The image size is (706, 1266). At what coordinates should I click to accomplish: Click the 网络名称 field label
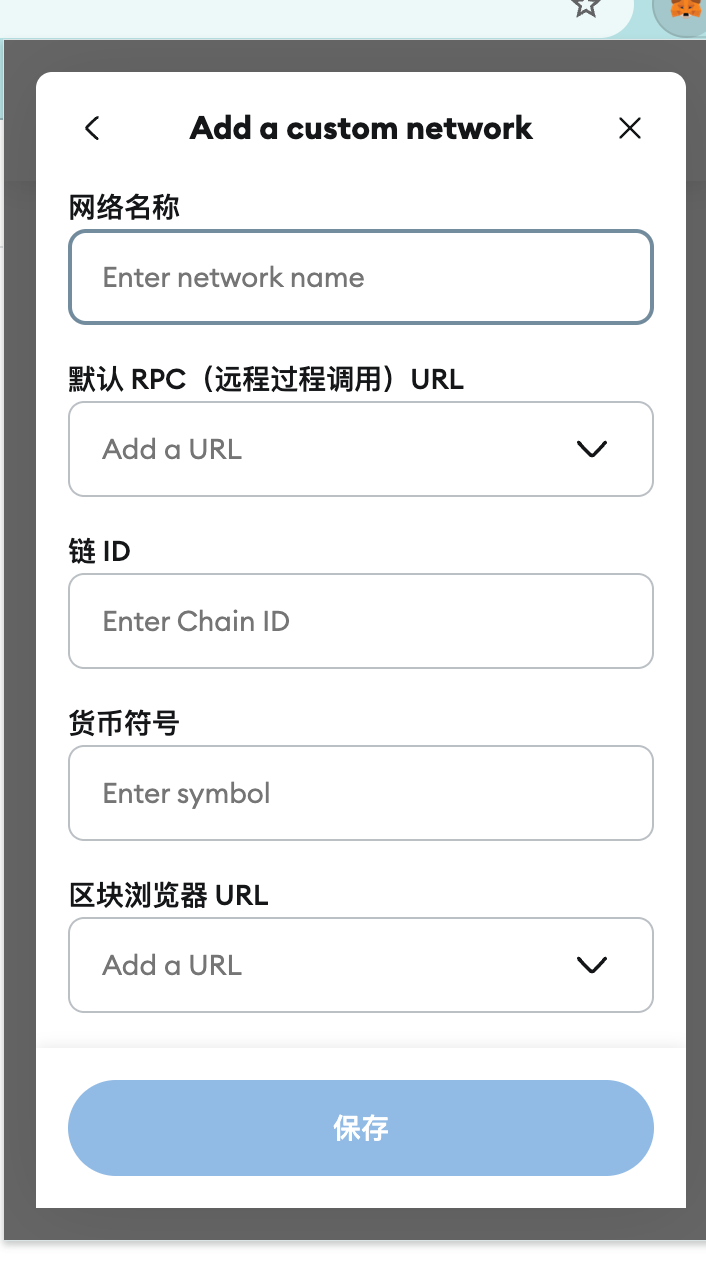point(124,208)
